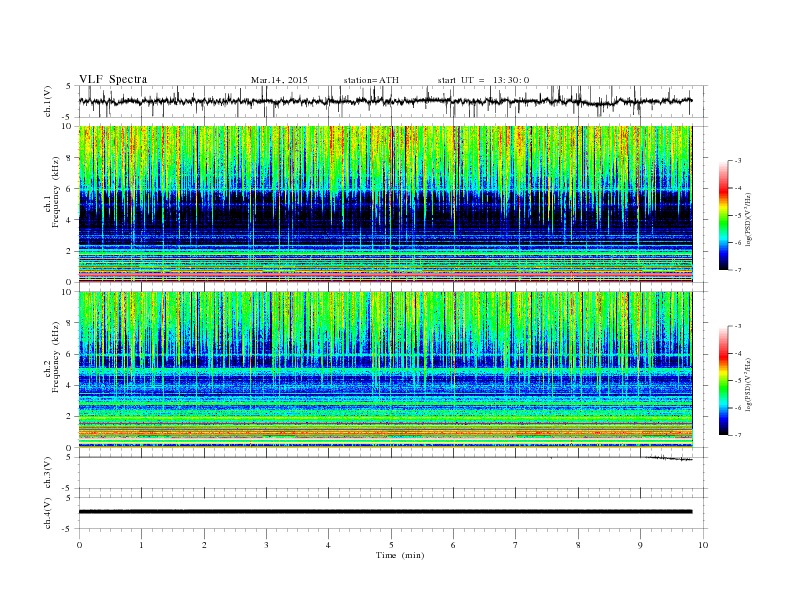Click the ch.1 voltage waveform trace

pos(385,101)
